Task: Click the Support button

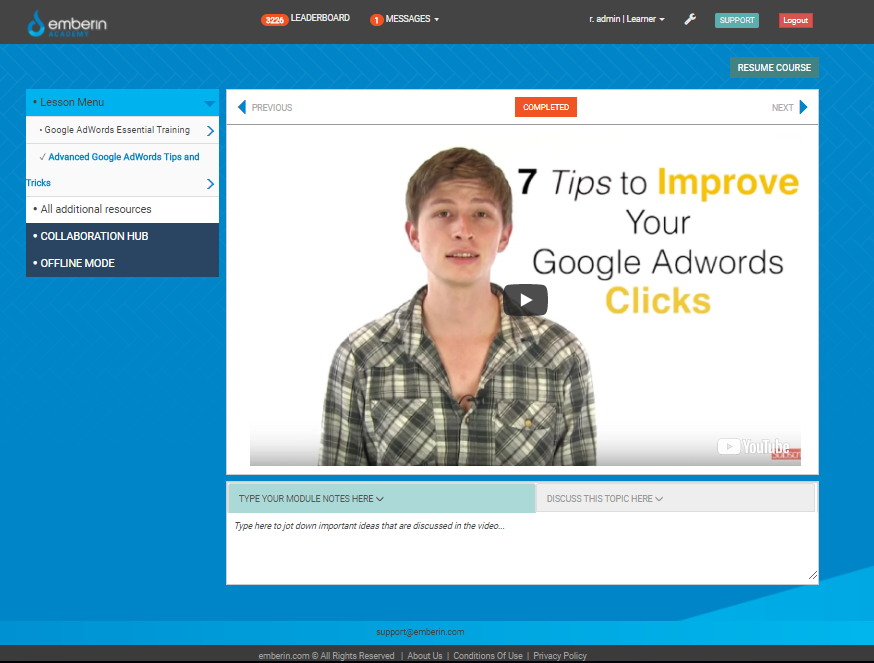Action: tap(737, 20)
